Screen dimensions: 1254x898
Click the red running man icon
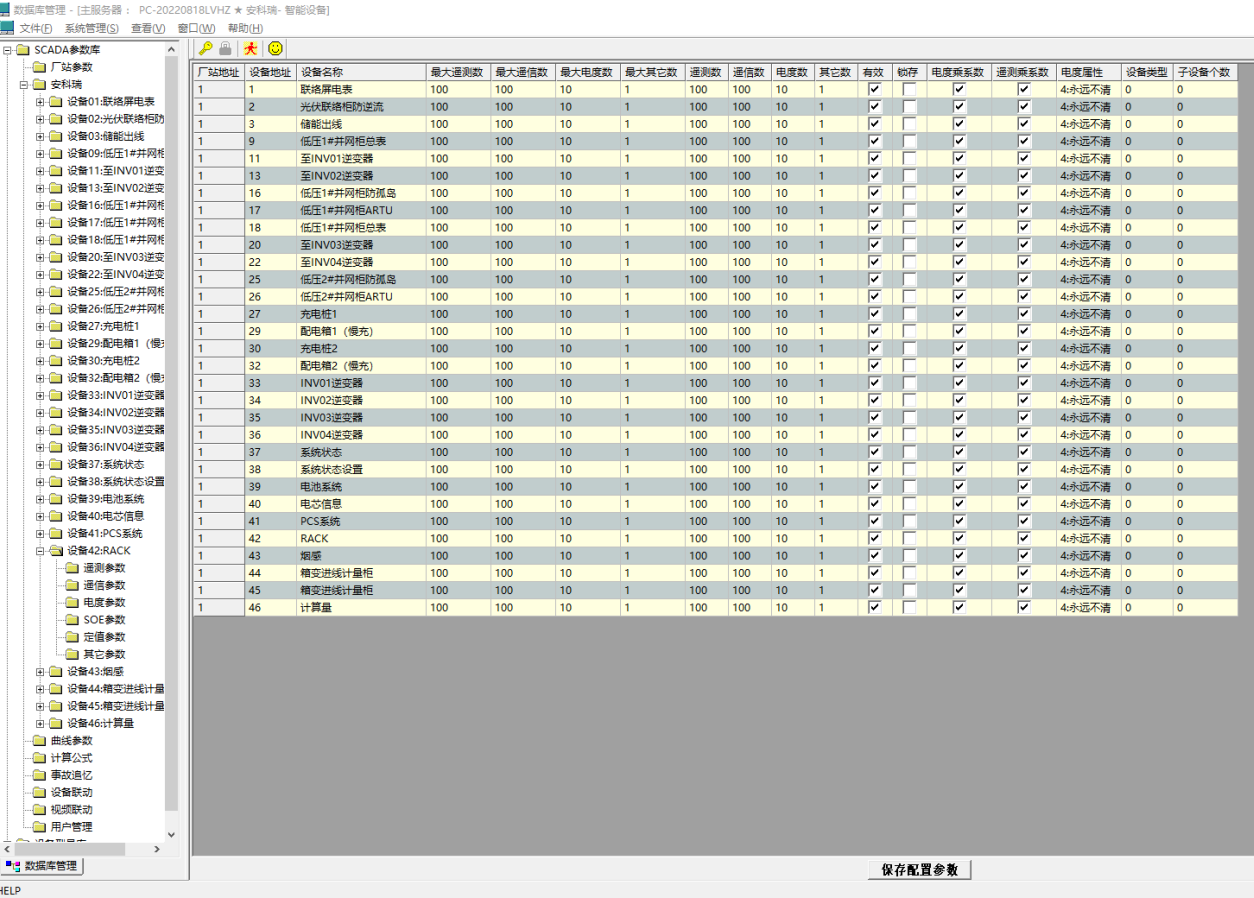click(252, 48)
